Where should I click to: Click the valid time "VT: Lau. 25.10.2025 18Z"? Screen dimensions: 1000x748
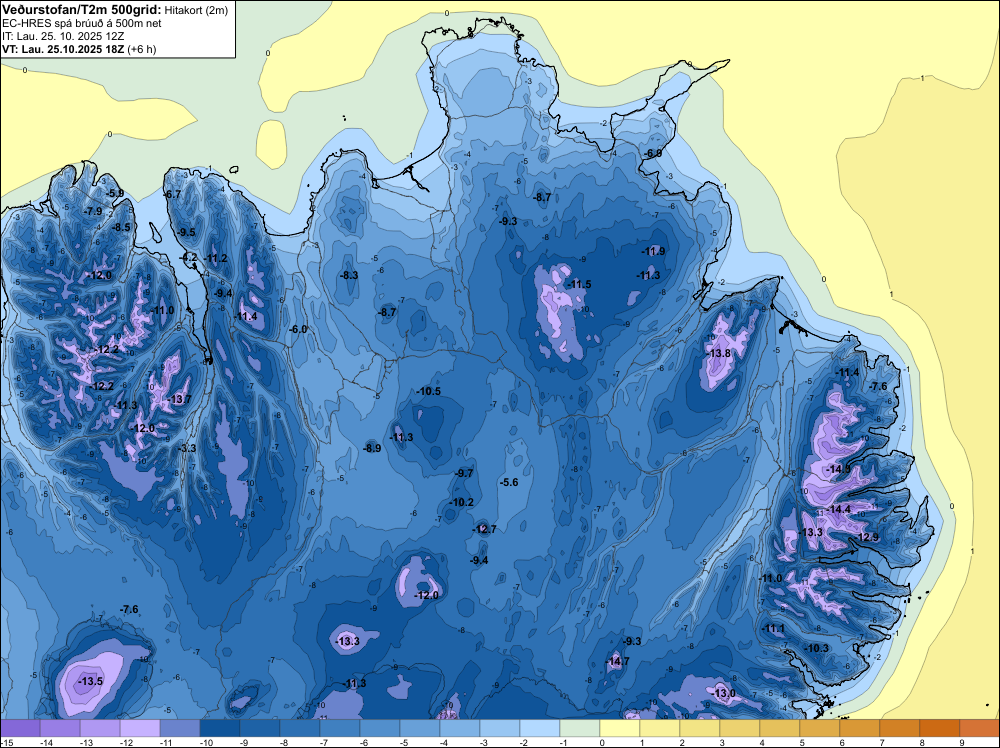click(x=63, y=49)
